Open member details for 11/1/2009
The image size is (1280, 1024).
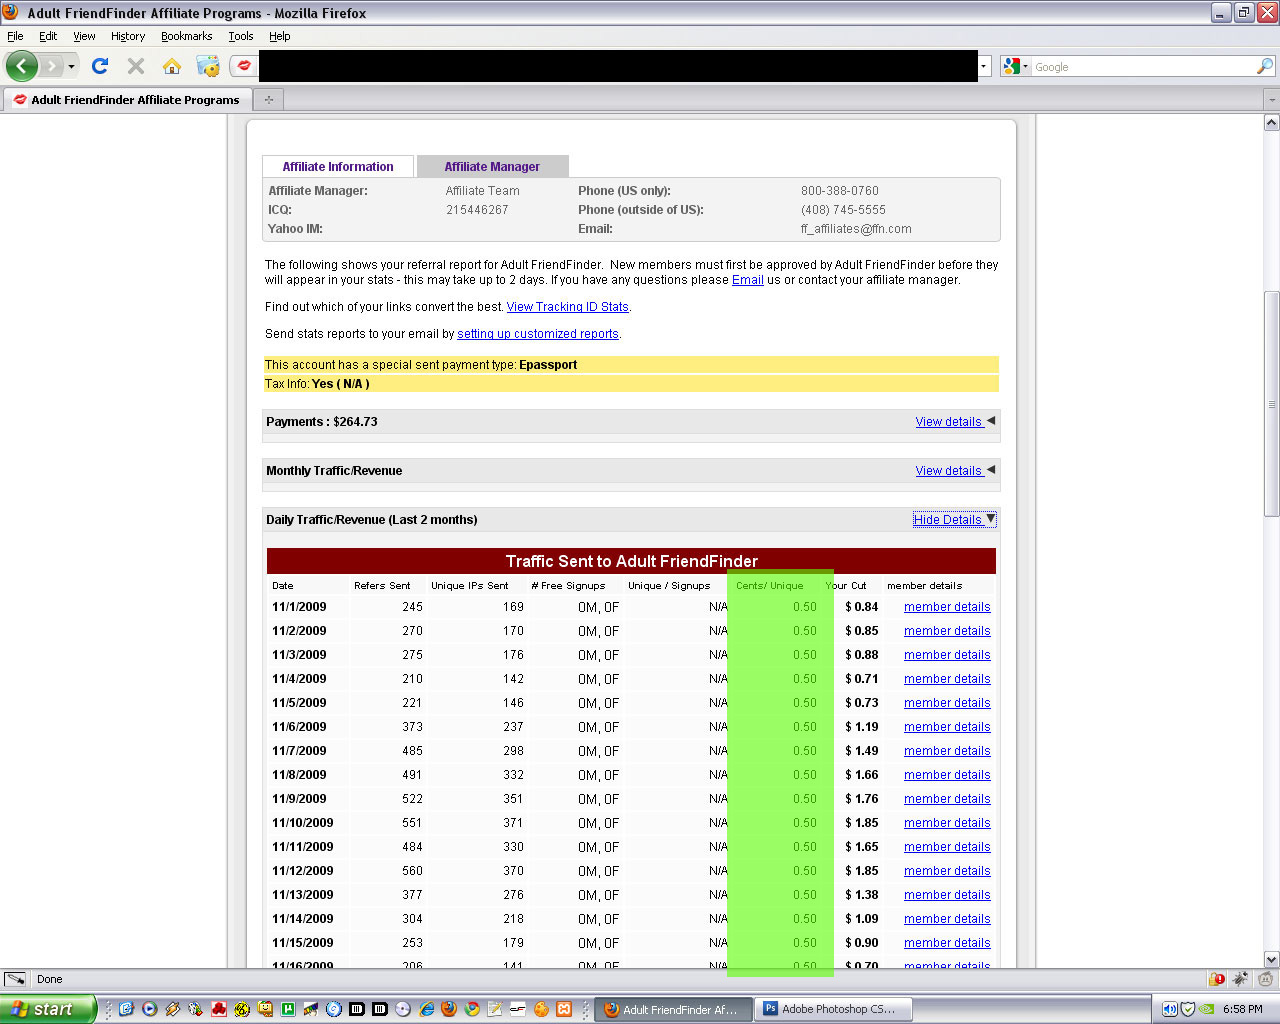pos(947,607)
